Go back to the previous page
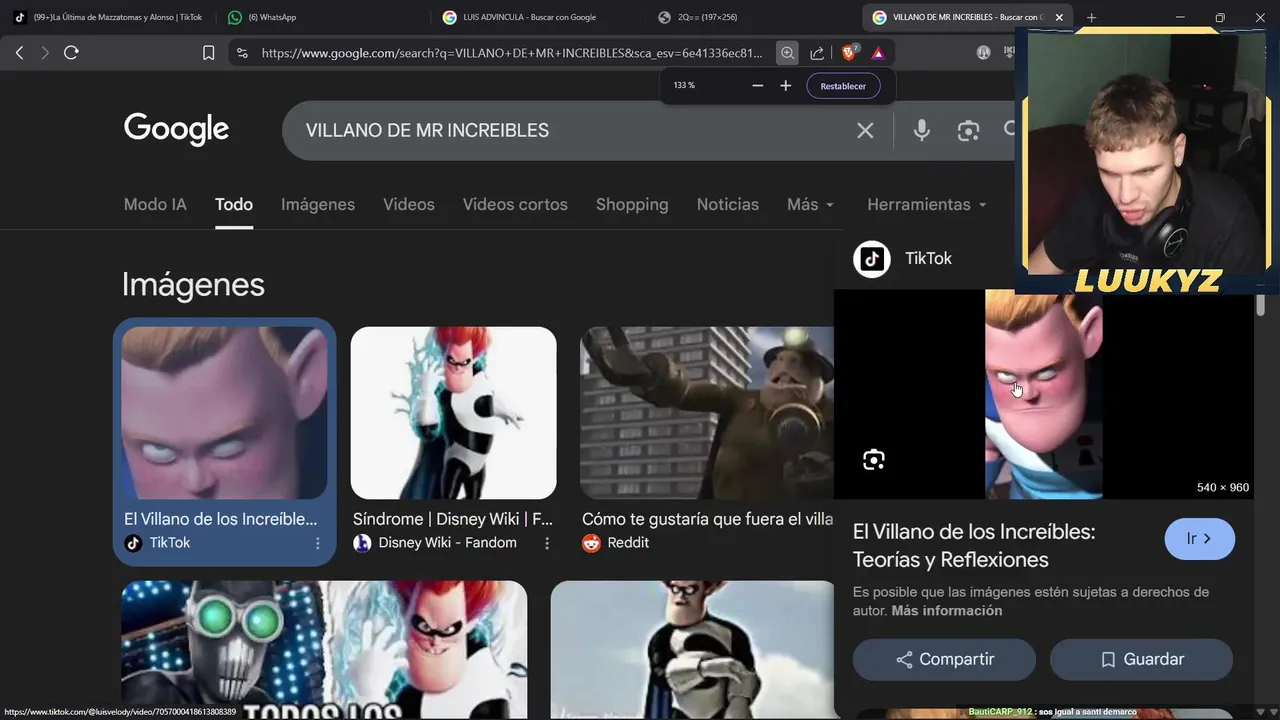The image size is (1280, 720). (x=19, y=53)
